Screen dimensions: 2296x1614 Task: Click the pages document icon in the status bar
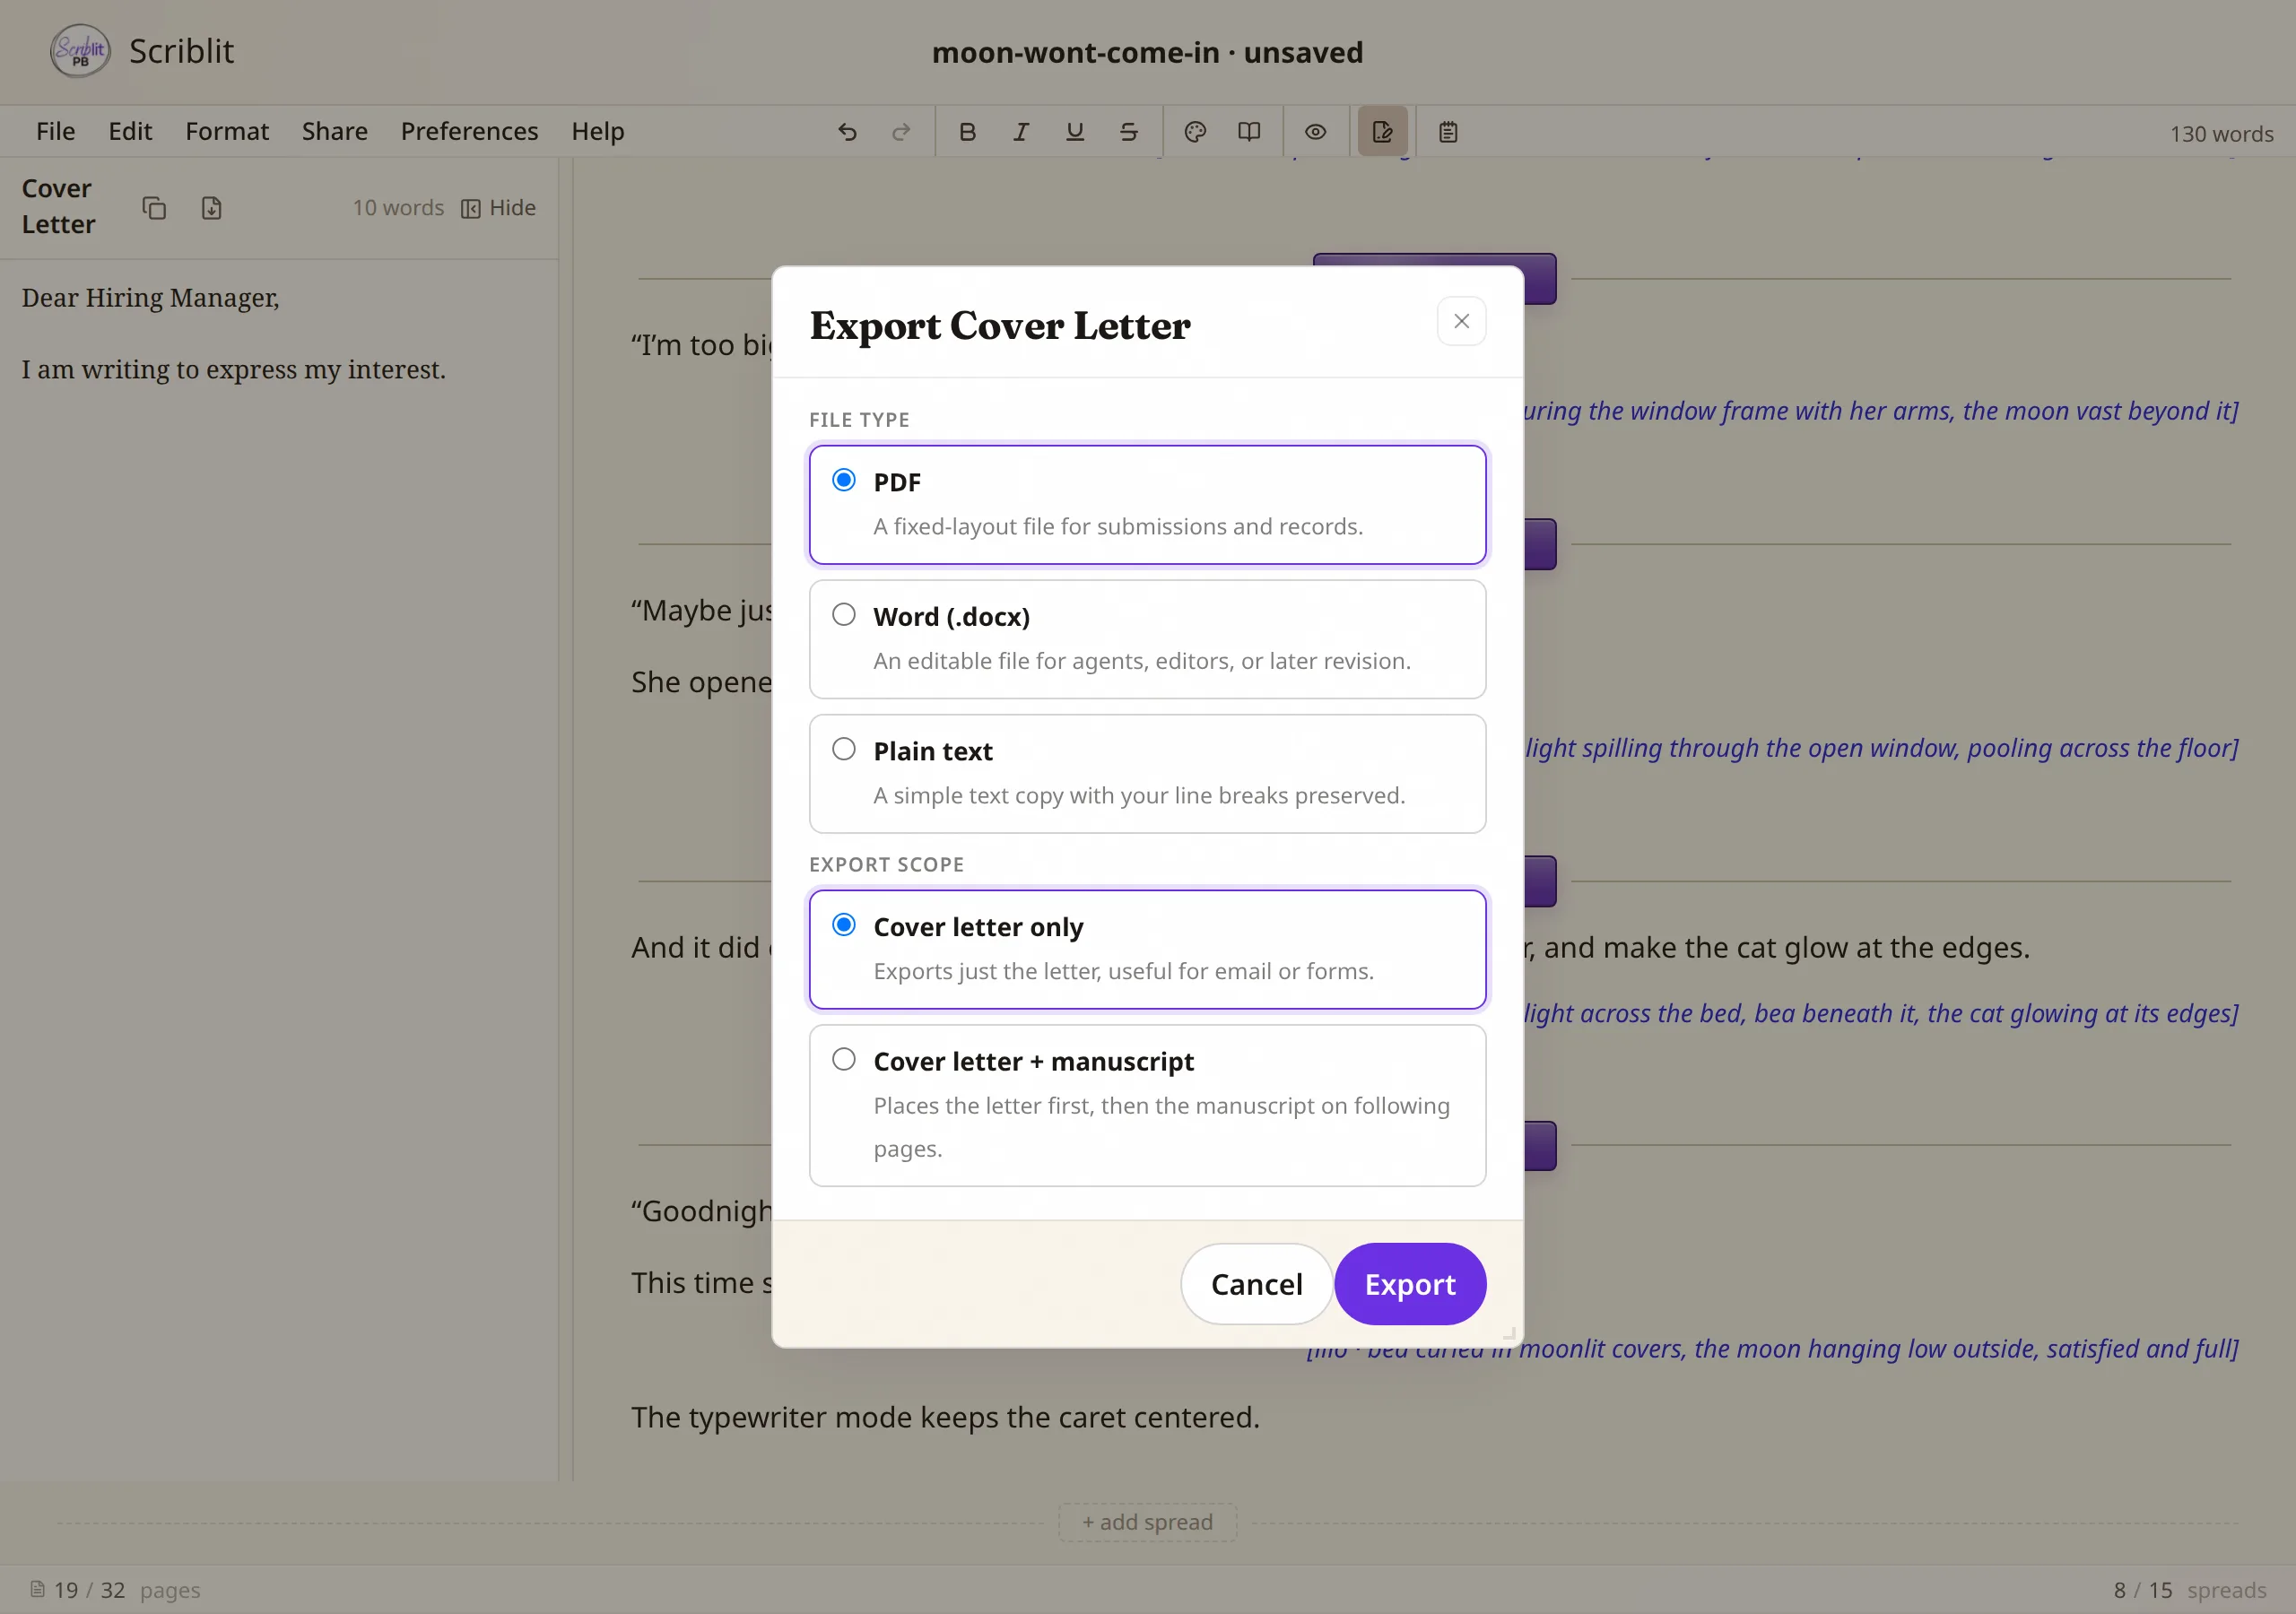(37, 1589)
